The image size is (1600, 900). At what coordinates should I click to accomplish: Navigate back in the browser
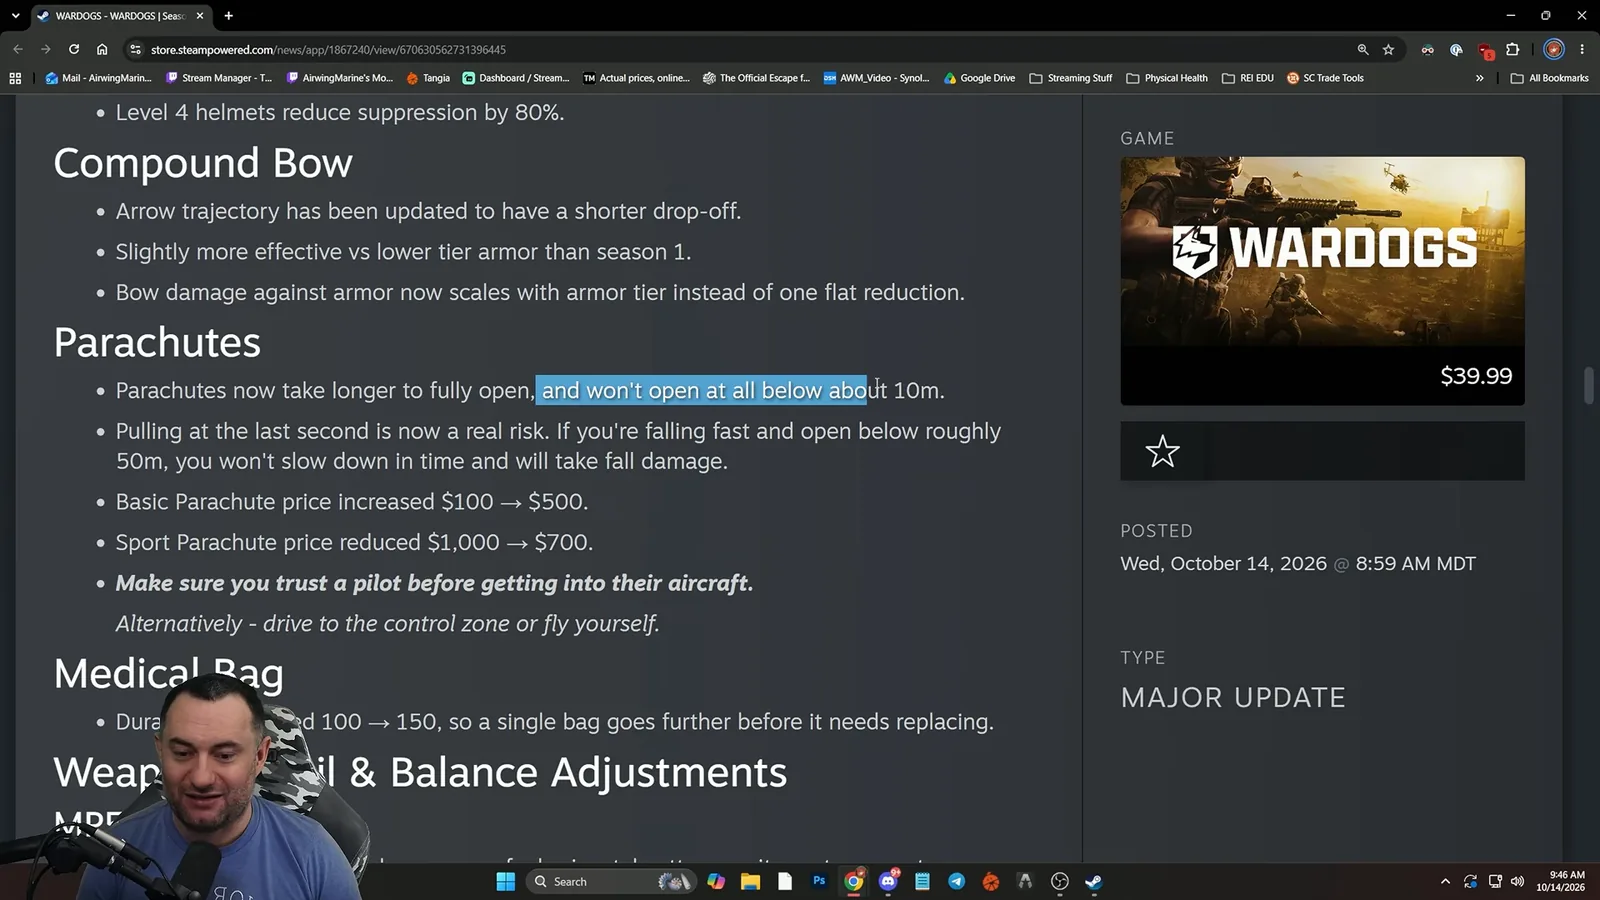[18, 49]
